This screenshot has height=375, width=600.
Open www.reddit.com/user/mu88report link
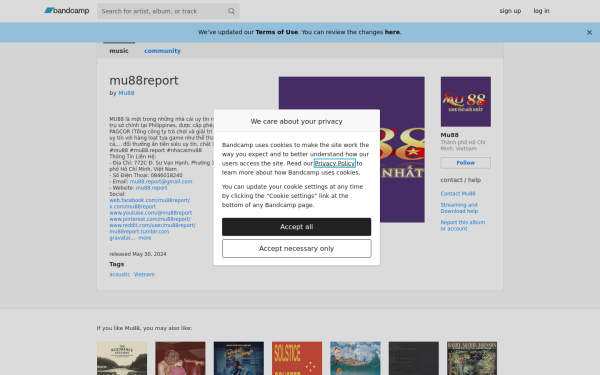pos(152,225)
